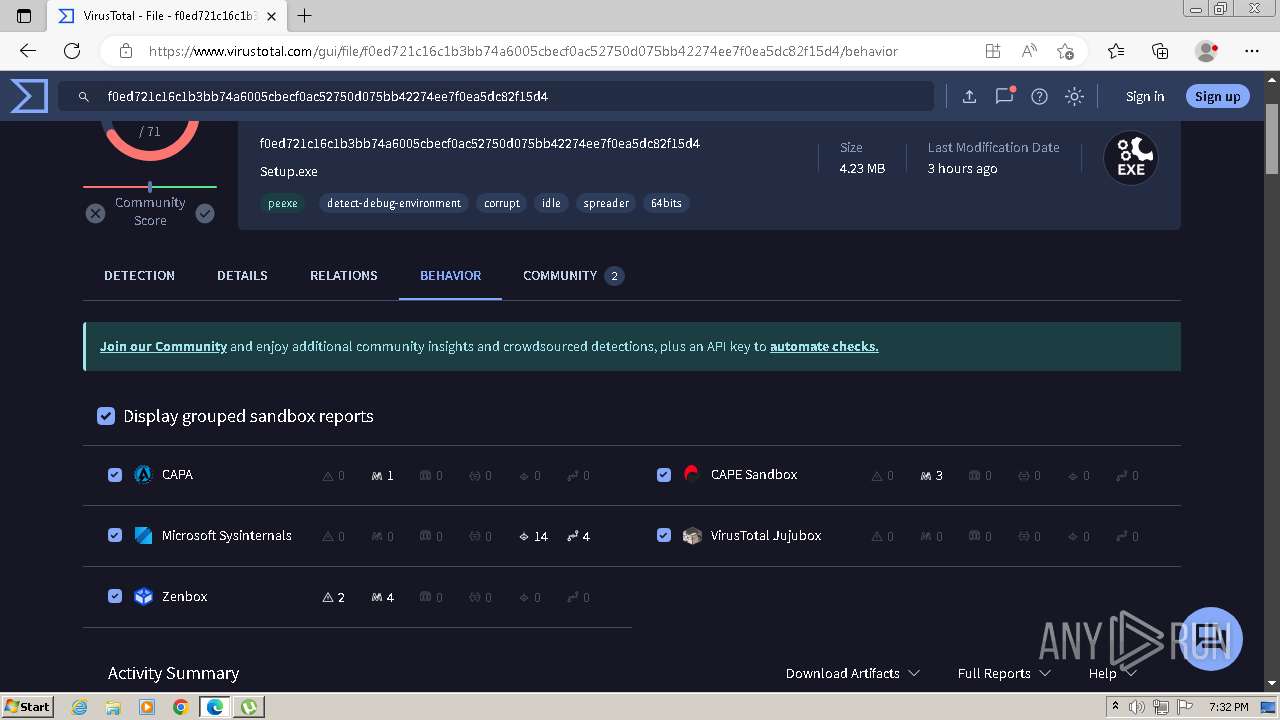Screen dimensions: 1280x720
Task: Open the notifications speech-bubble icon
Action: pyautogui.click(x=1005, y=96)
